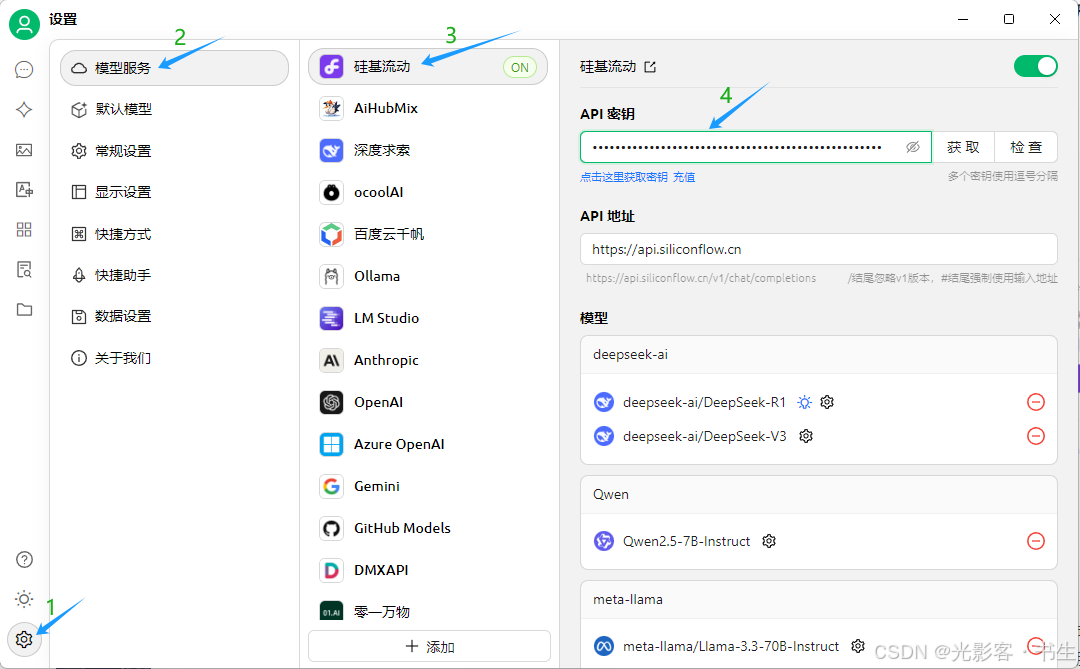Open the agents star sidebar icon
Viewport: 1080px width, 669px height.
[24, 110]
